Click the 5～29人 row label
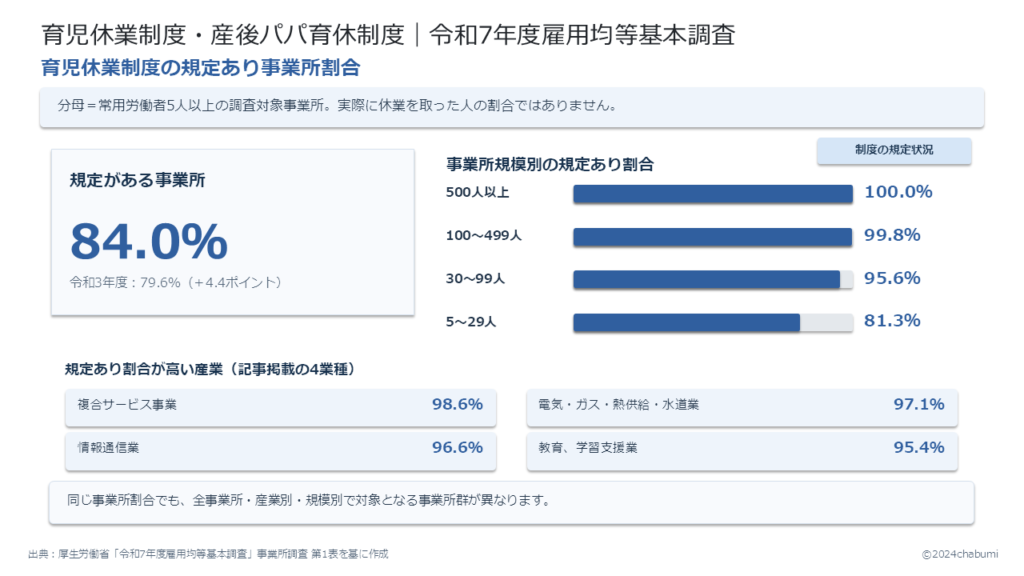Viewport: 1024px width, 576px height. pos(471,322)
